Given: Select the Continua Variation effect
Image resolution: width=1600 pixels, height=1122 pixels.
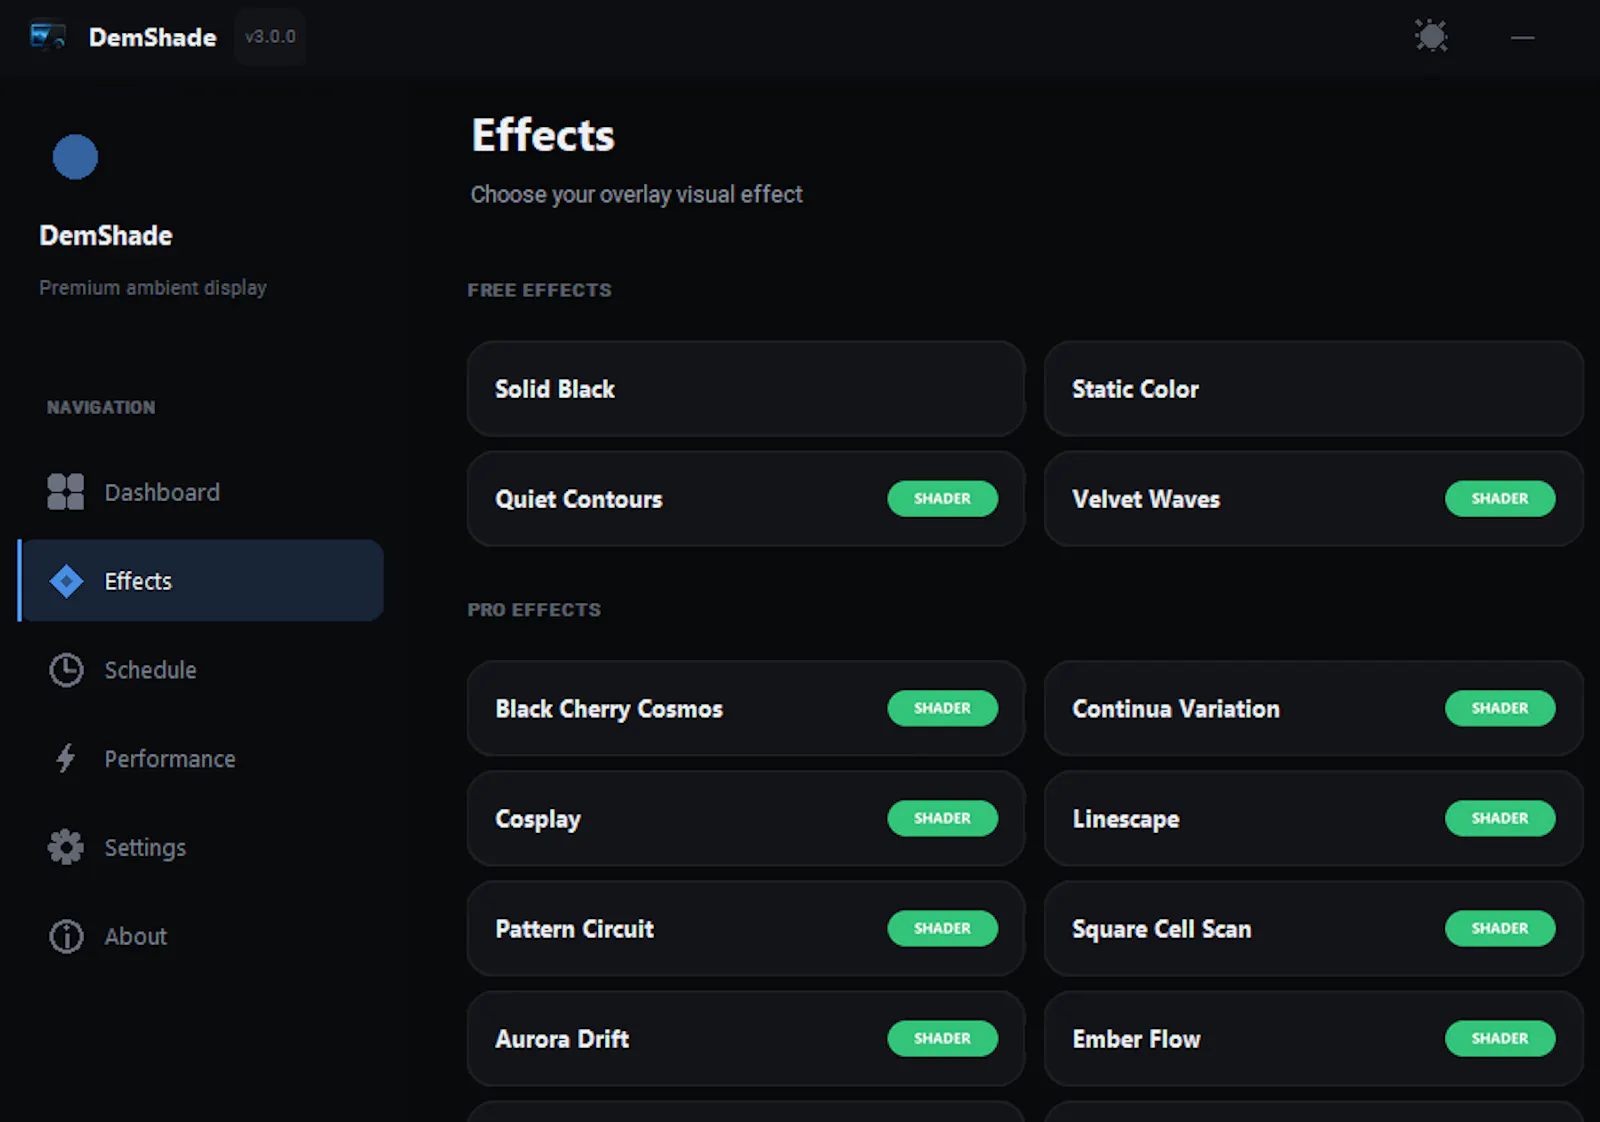Looking at the screenshot, I should tap(1313, 709).
